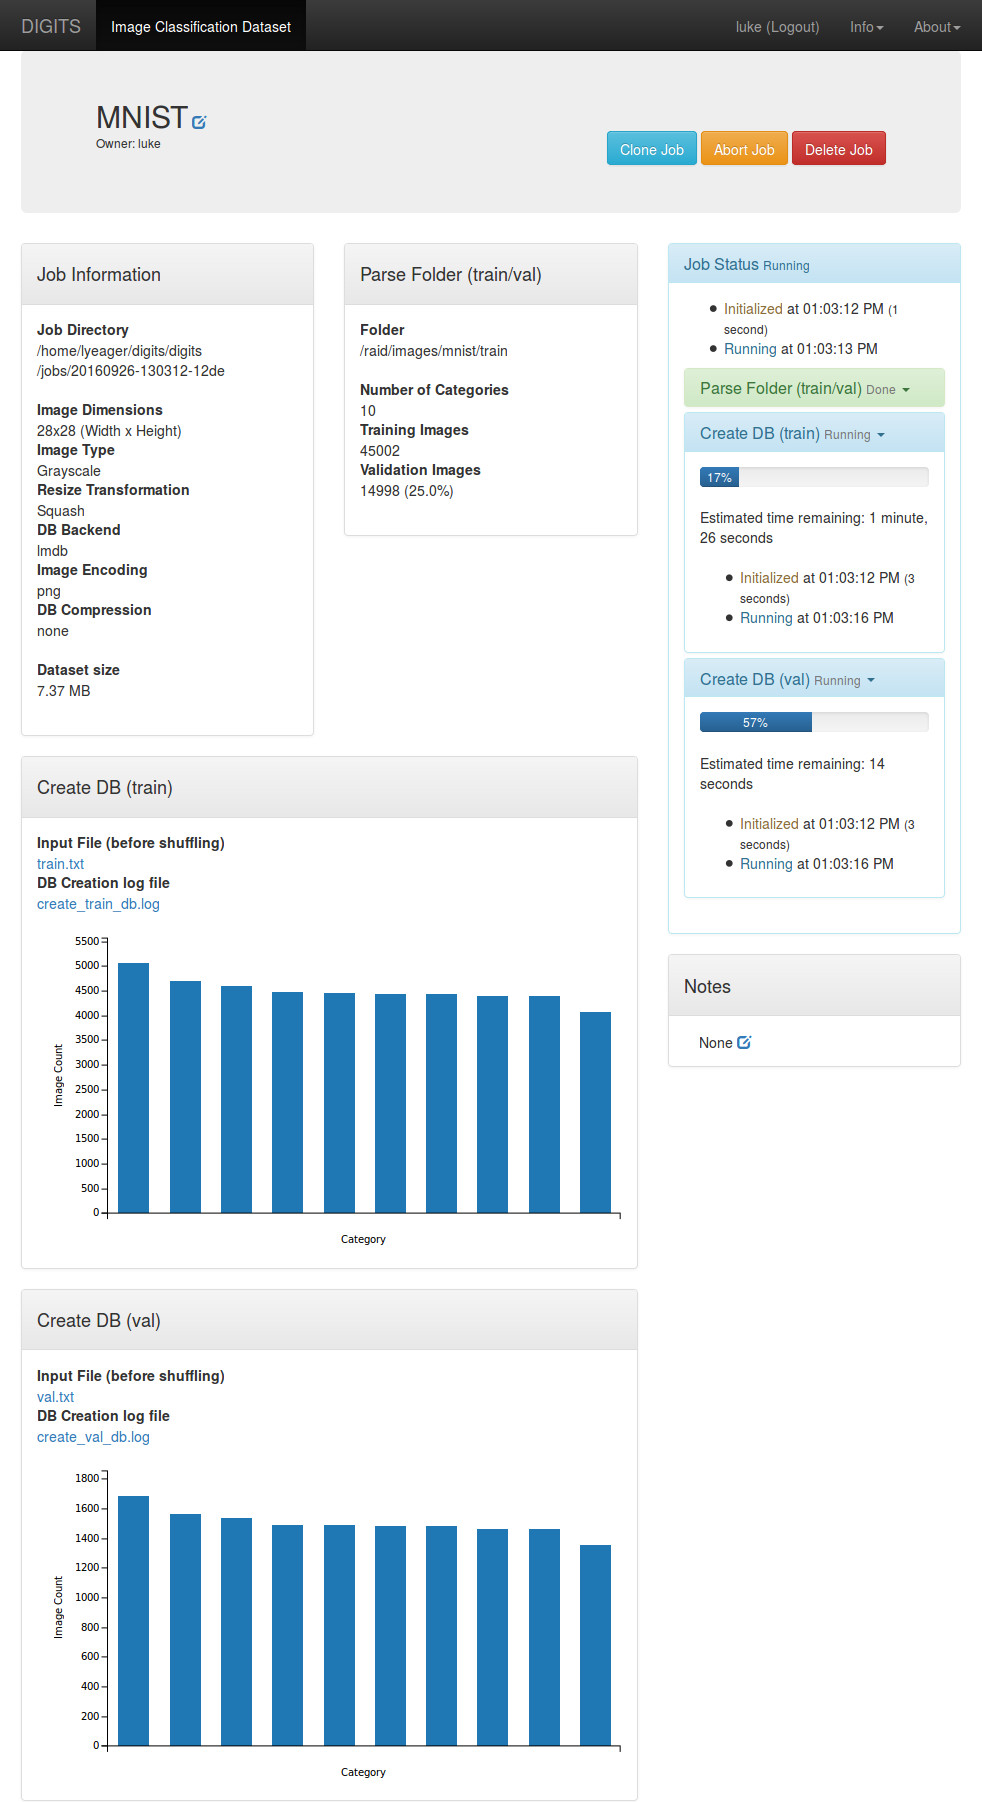
Task: Collapse the Parse Folder (train/val) Done section
Action: pos(805,389)
